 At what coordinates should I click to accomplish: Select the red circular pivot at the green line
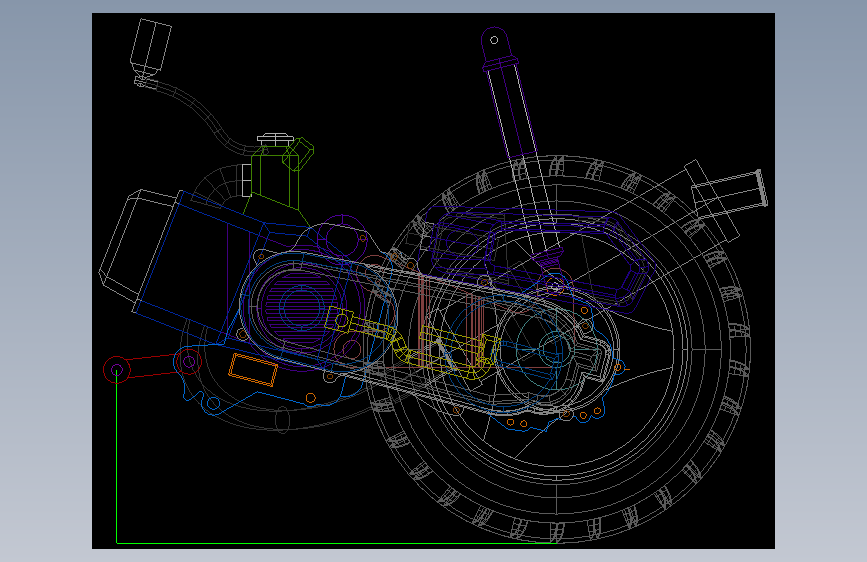click(117, 370)
